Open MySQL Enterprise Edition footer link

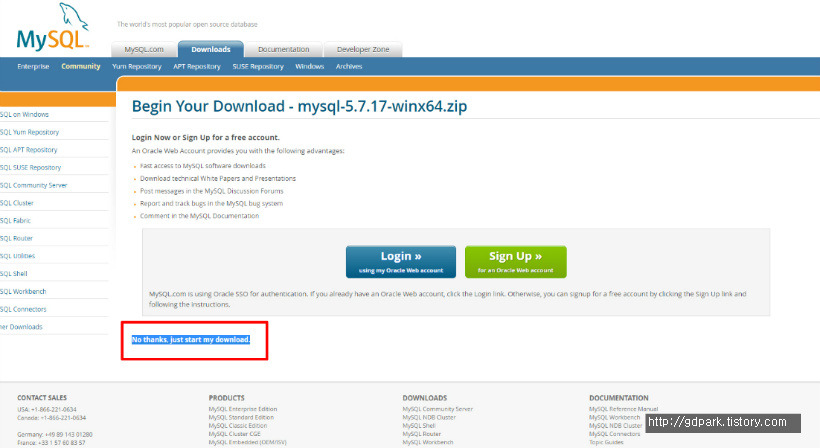pos(243,409)
